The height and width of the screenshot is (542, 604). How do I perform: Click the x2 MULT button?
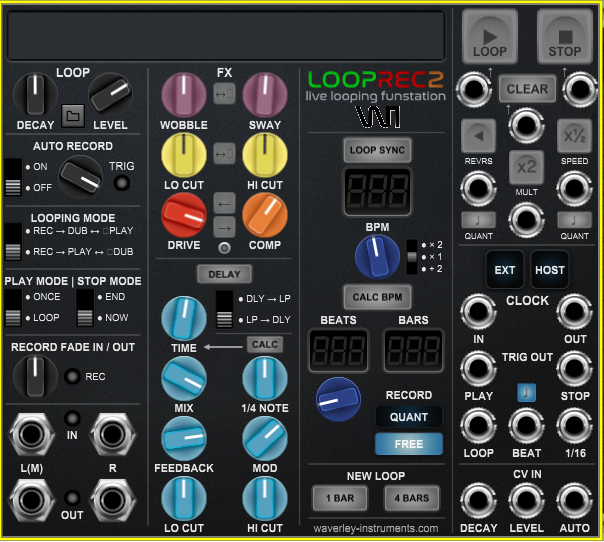click(526, 166)
